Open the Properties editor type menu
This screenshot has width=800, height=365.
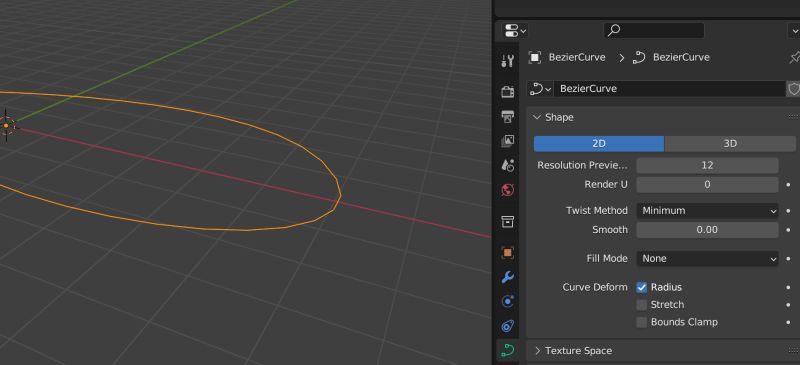pyautogui.click(x=515, y=31)
